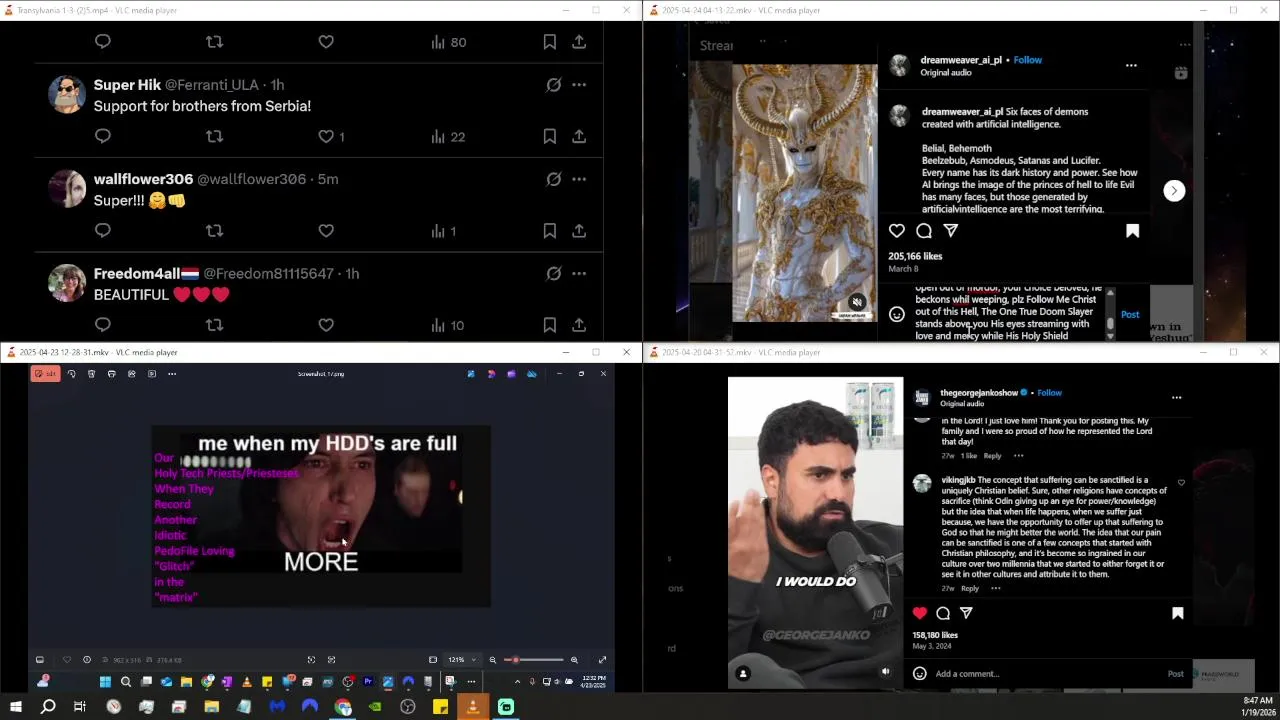
Task: Like the dreamweaver_ai_pl post
Action: click(x=897, y=231)
